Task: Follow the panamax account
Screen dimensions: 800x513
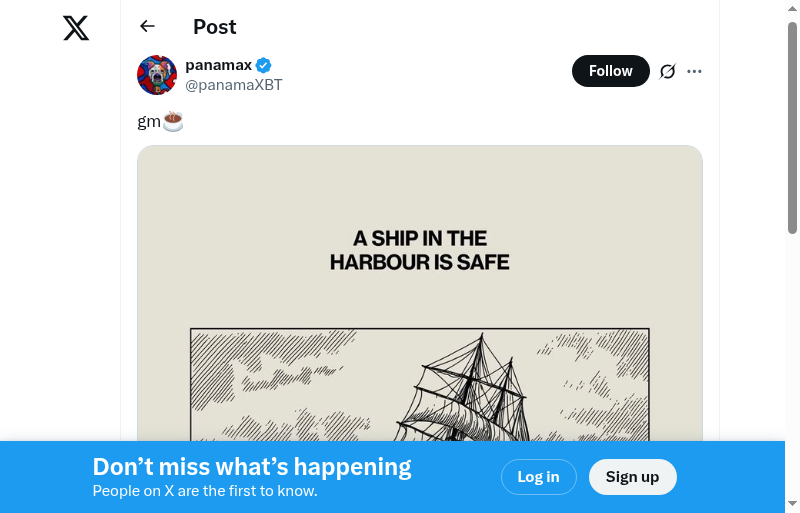Action: coord(610,71)
